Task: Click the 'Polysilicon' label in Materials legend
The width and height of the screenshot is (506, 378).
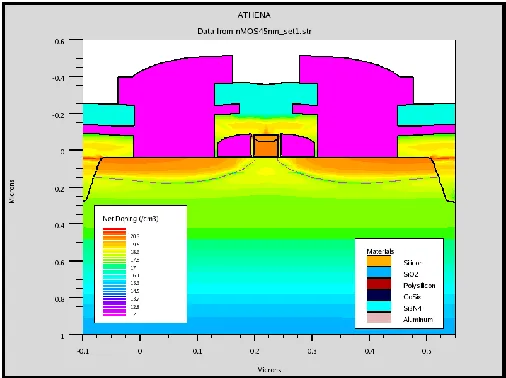Action: pos(419,286)
